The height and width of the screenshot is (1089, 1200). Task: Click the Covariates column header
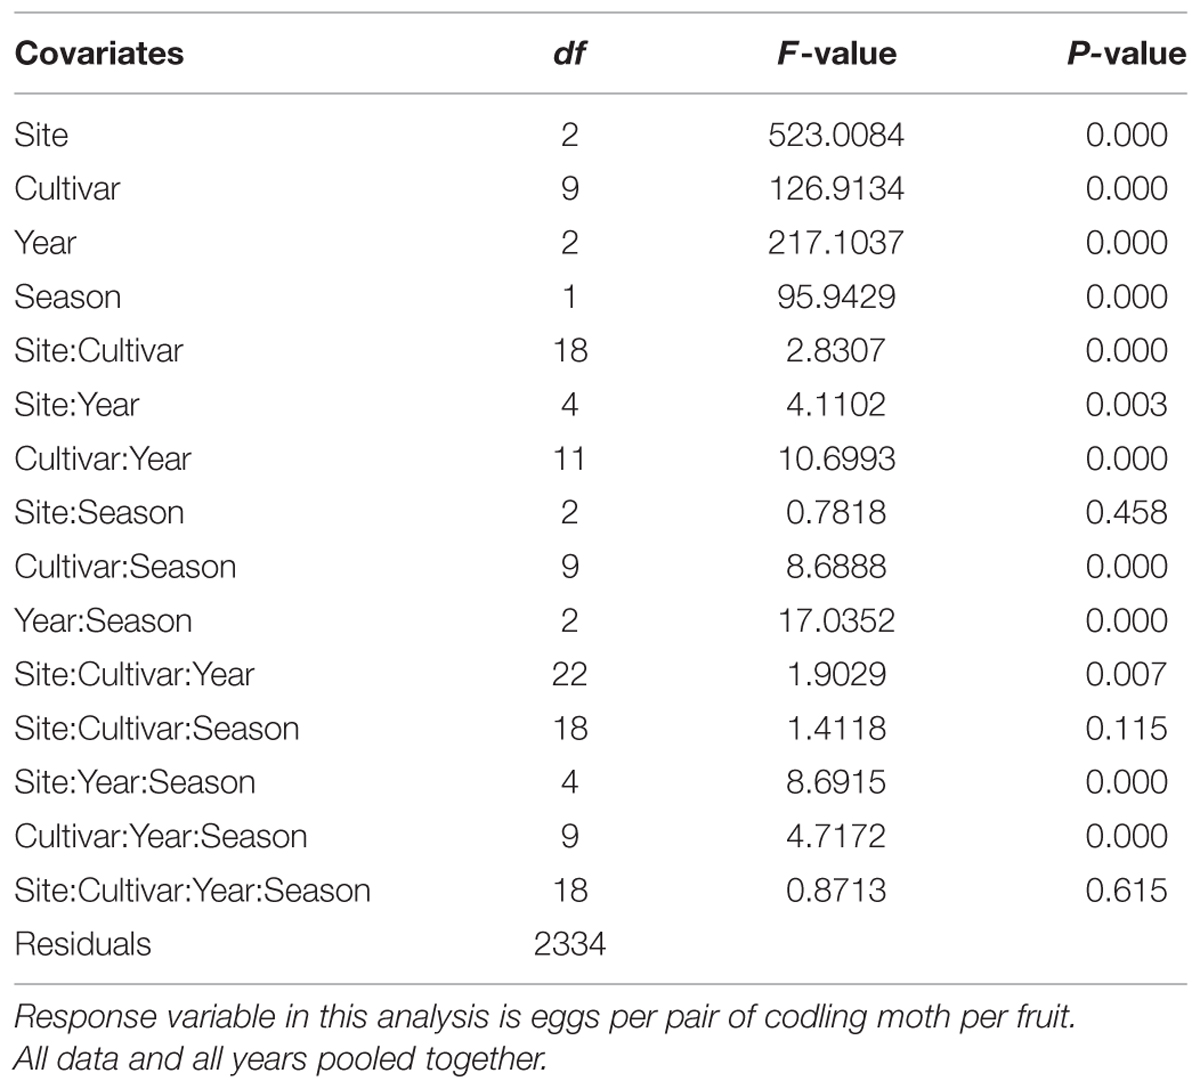coord(99,53)
